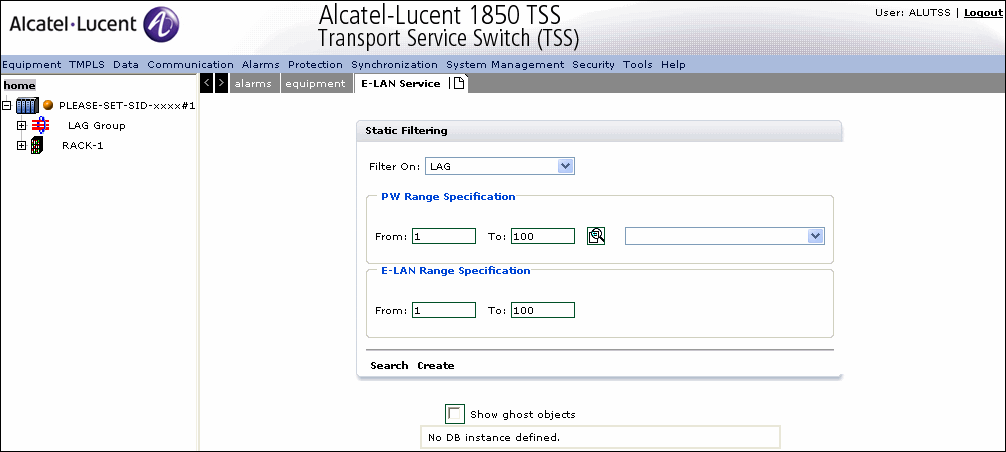Click the shelf node icon beside PLEASE-SET-SID
The image size is (1006, 452).
click(x=28, y=105)
